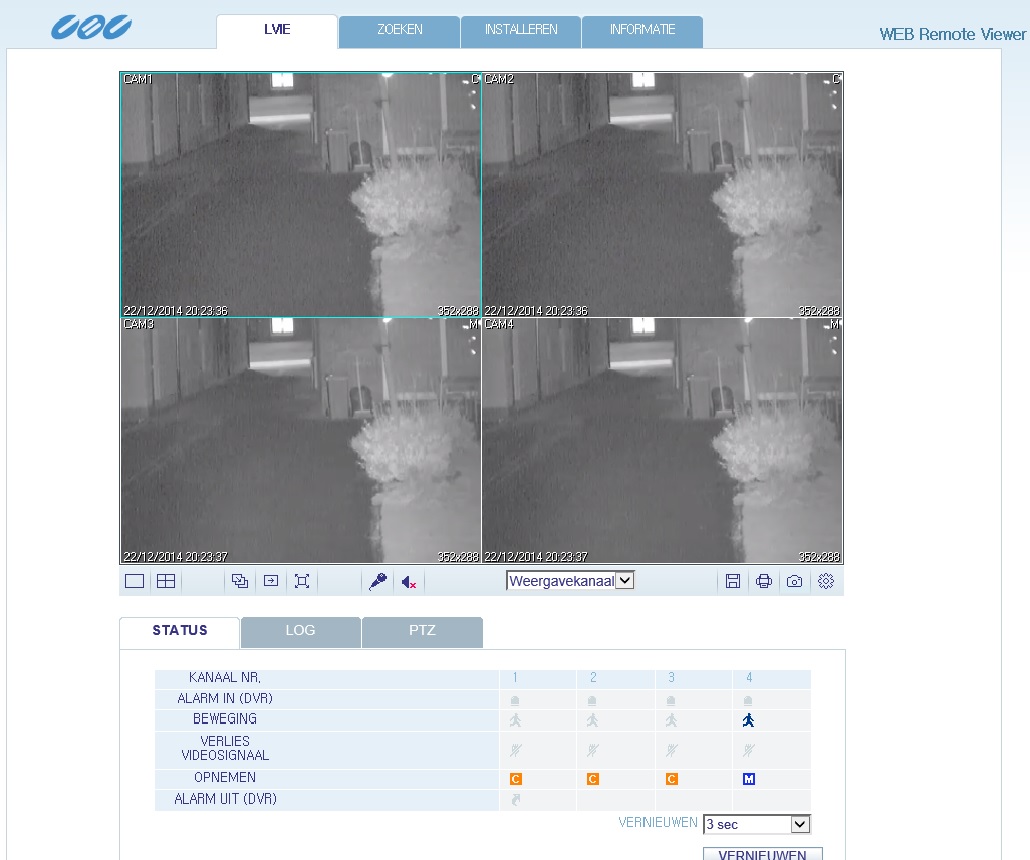Click channel 3 video loss icon
Viewport: 1030px width, 860px height.
(671, 750)
